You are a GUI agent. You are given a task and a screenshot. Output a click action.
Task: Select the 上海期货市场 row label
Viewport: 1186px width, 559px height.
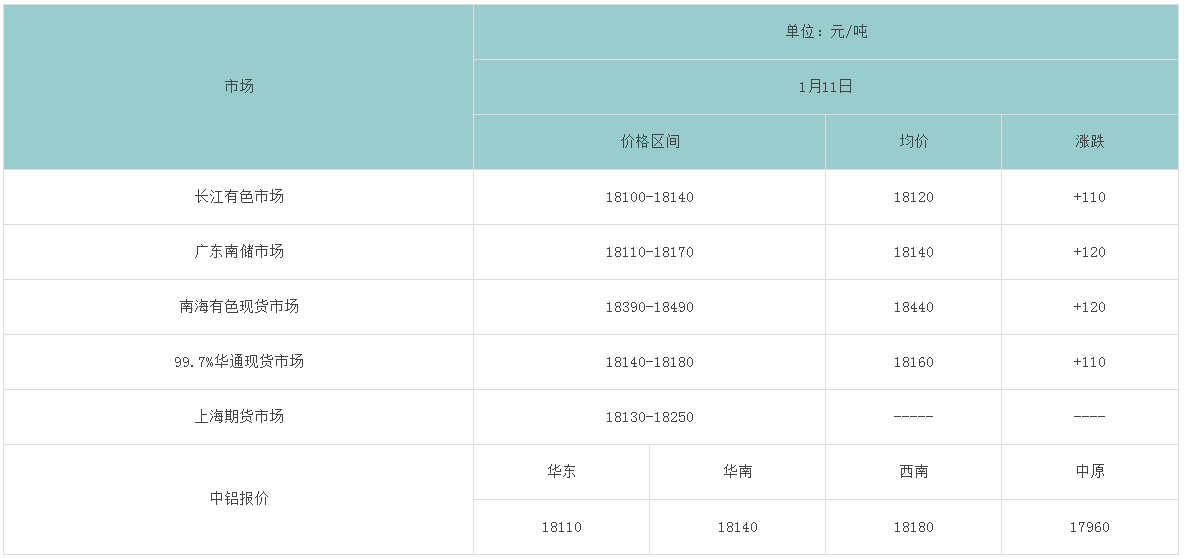(239, 417)
